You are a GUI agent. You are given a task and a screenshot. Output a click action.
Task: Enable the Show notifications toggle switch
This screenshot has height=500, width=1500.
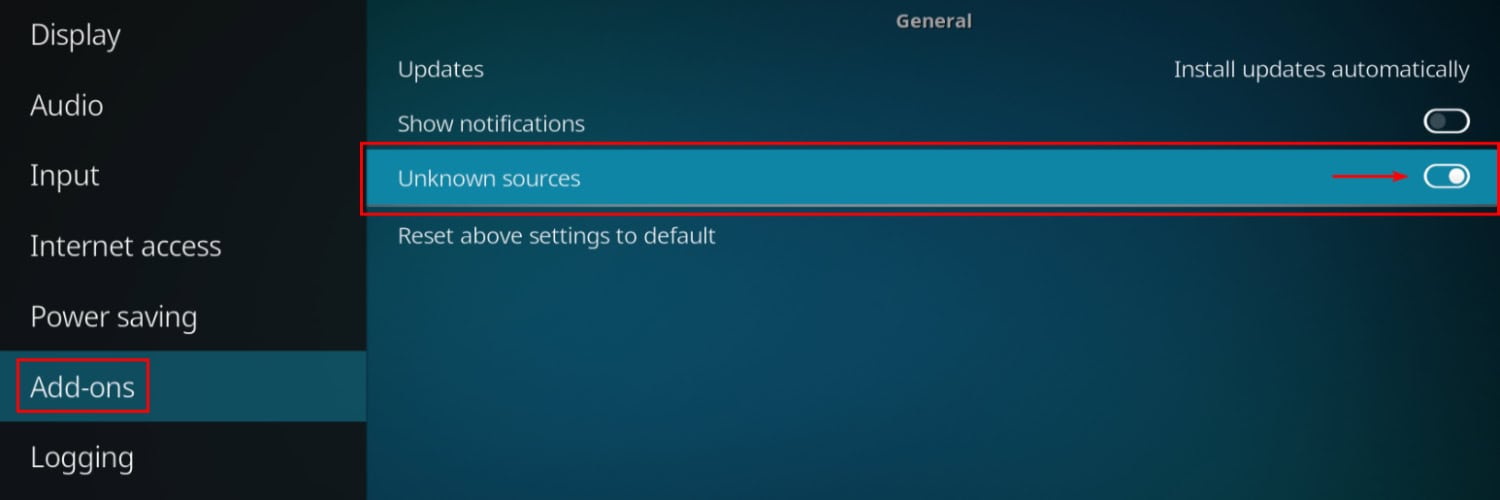1446,122
